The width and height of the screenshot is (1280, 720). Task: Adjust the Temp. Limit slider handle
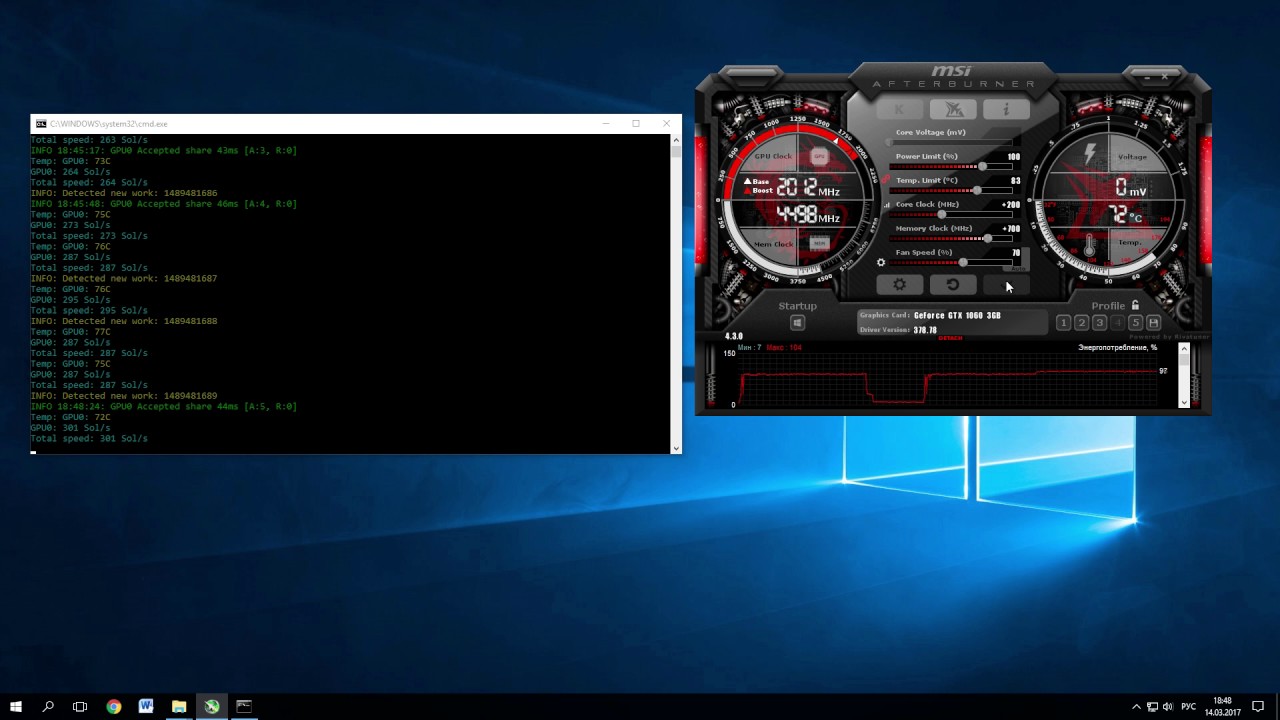(976, 190)
